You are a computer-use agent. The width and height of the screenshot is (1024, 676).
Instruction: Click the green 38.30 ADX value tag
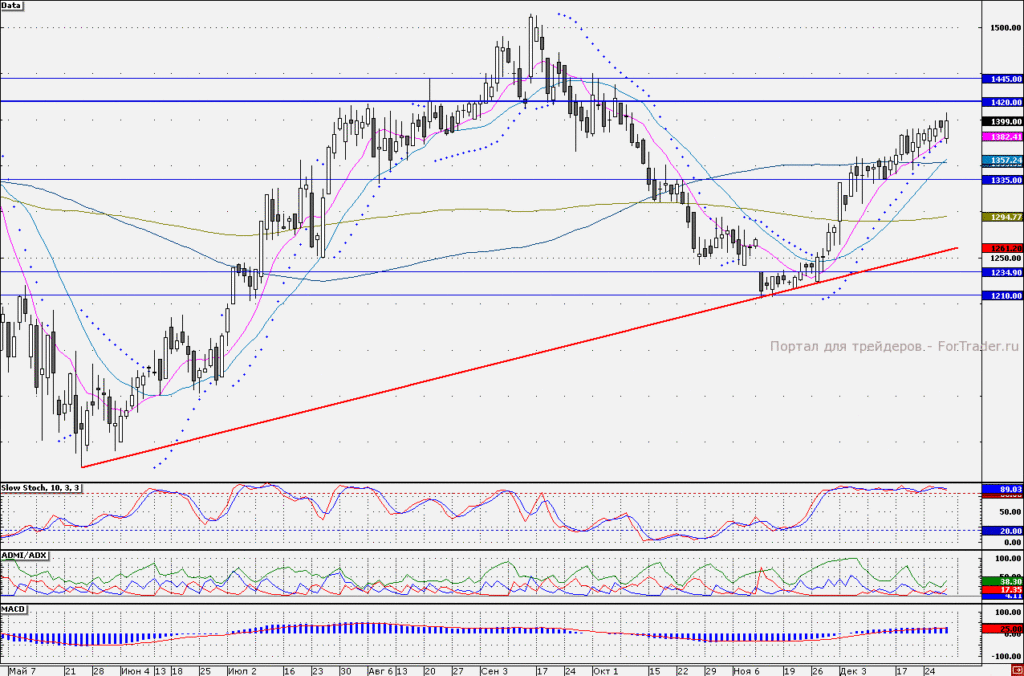(x=1002, y=580)
